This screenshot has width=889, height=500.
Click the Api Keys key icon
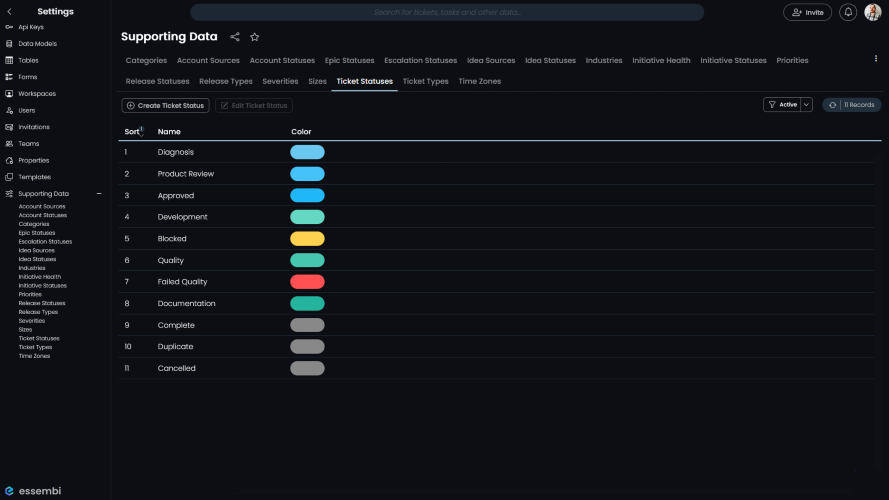pyautogui.click(x=9, y=27)
